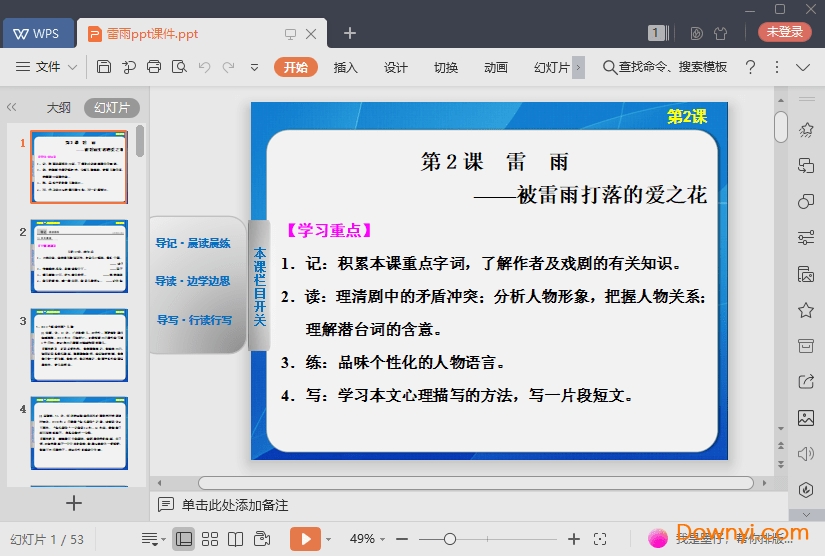Add a new slide with plus button

pyautogui.click(x=74, y=503)
